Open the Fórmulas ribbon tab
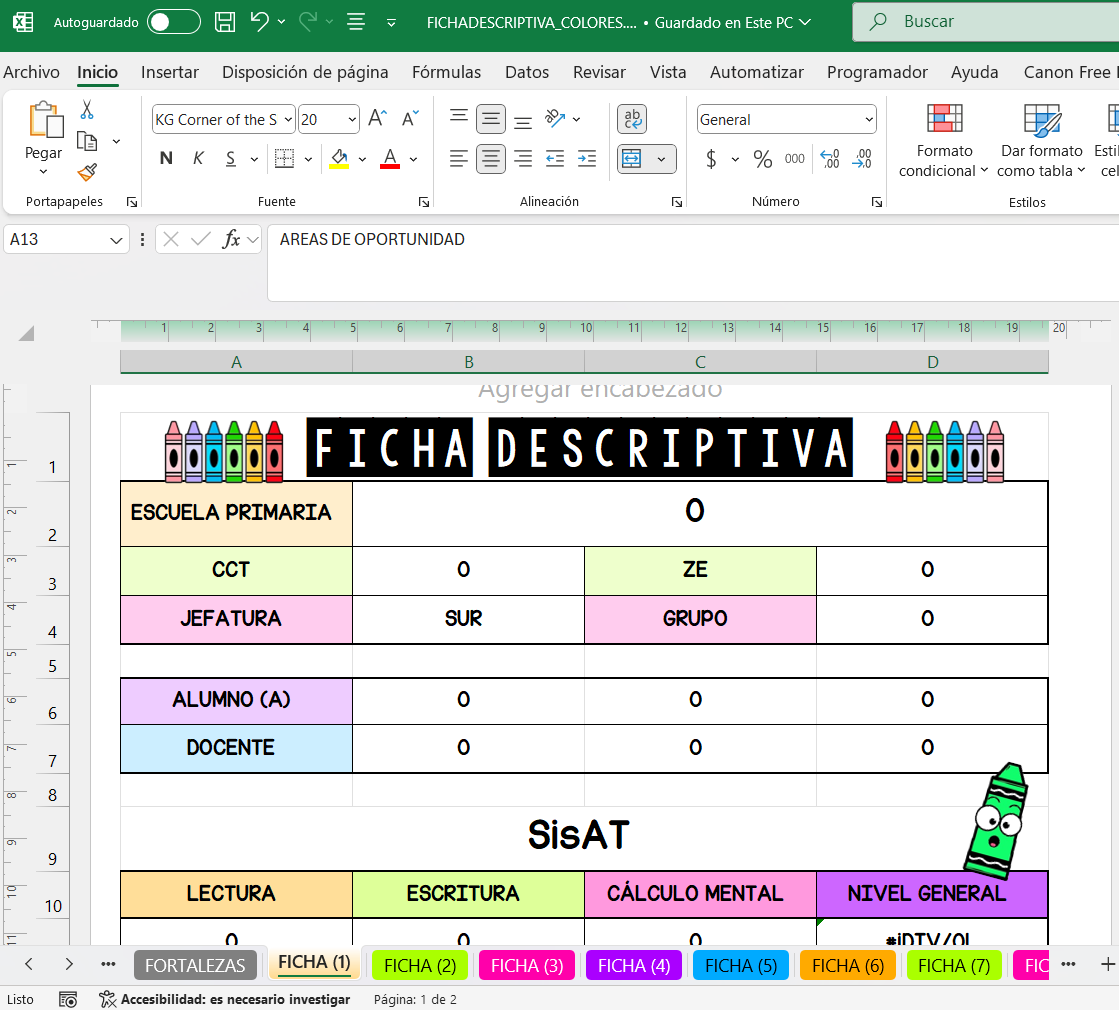This screenshot has height=1010, width=1119. click(x=446, y=72)
